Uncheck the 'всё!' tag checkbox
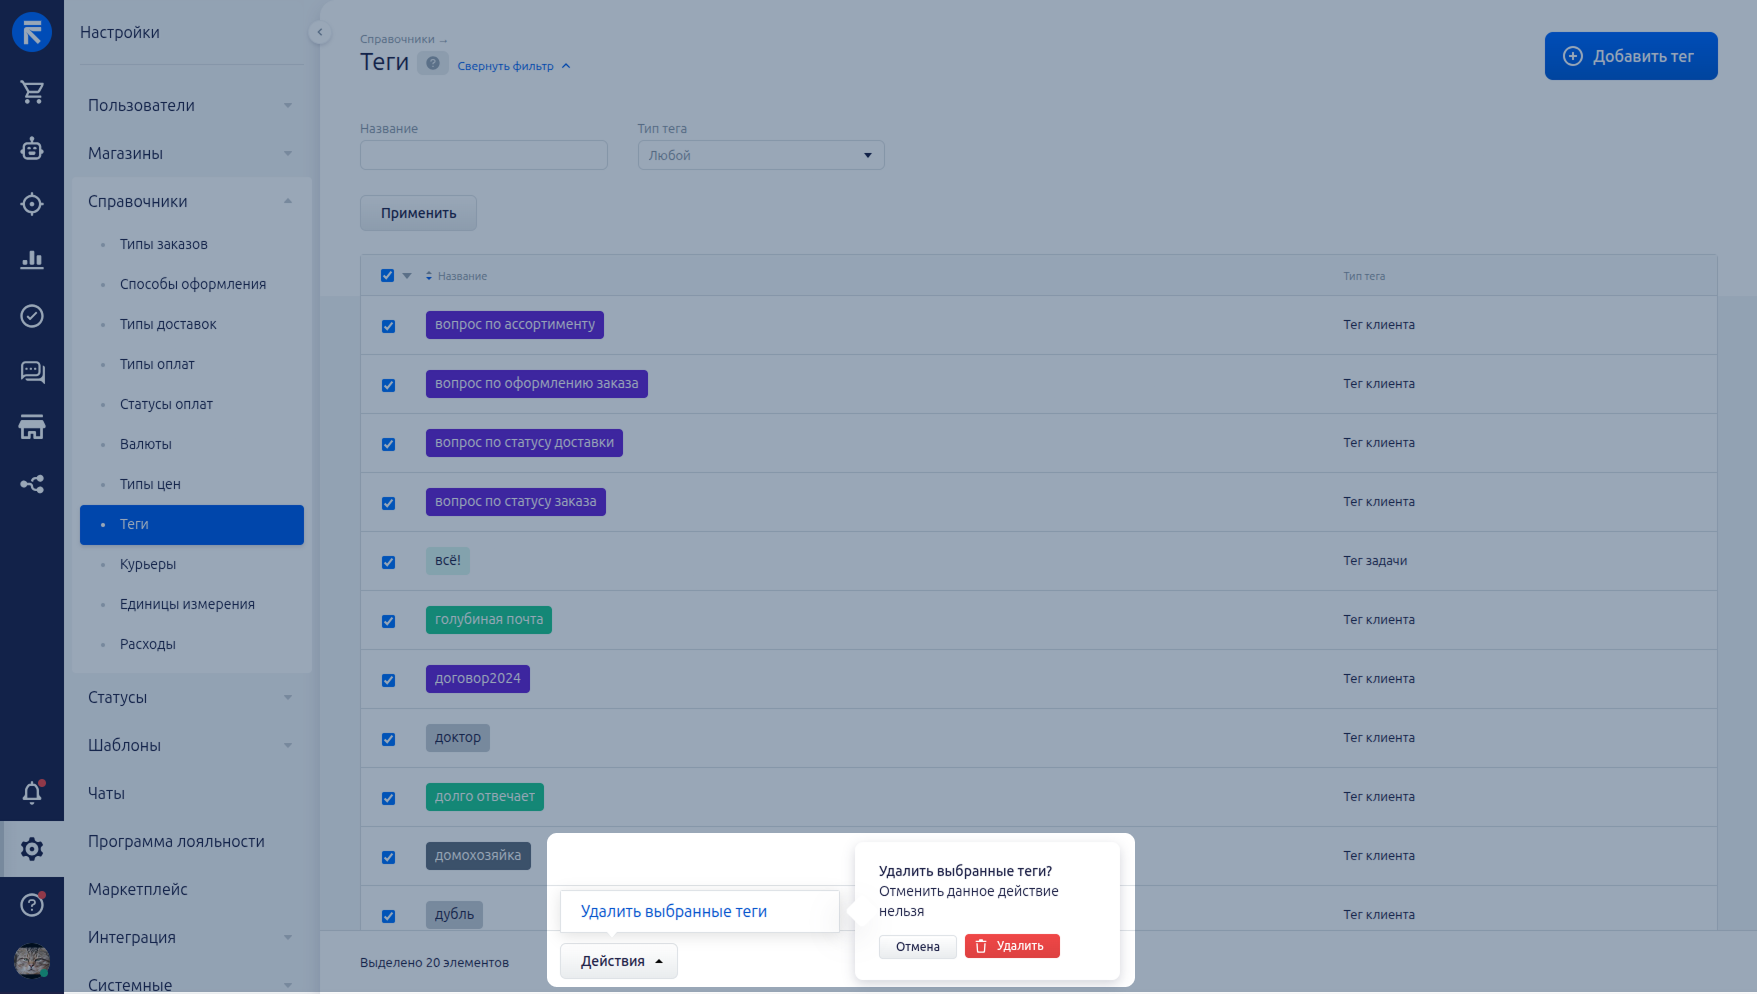The image size is (1757, 994). (389, 562)
